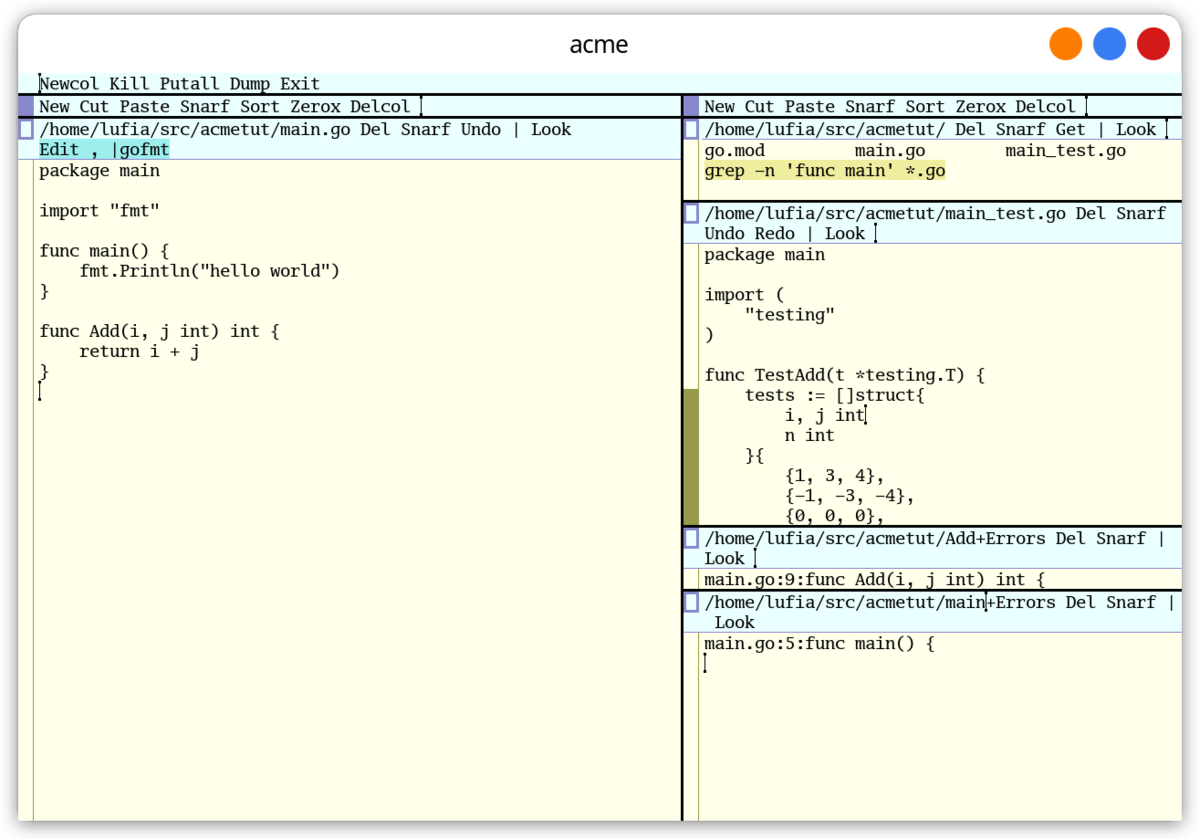The image size is (1200, 839).
Task: Click the |gofmt command in the main.go tag
Action: coord(140,150)
